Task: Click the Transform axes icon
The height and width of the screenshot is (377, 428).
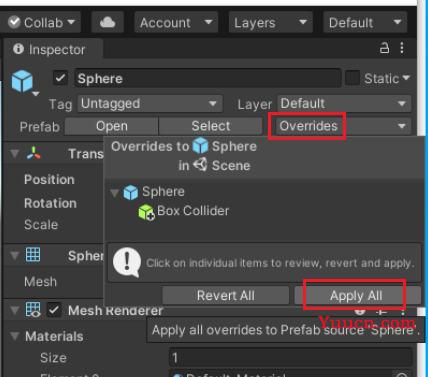Action: 34,153
